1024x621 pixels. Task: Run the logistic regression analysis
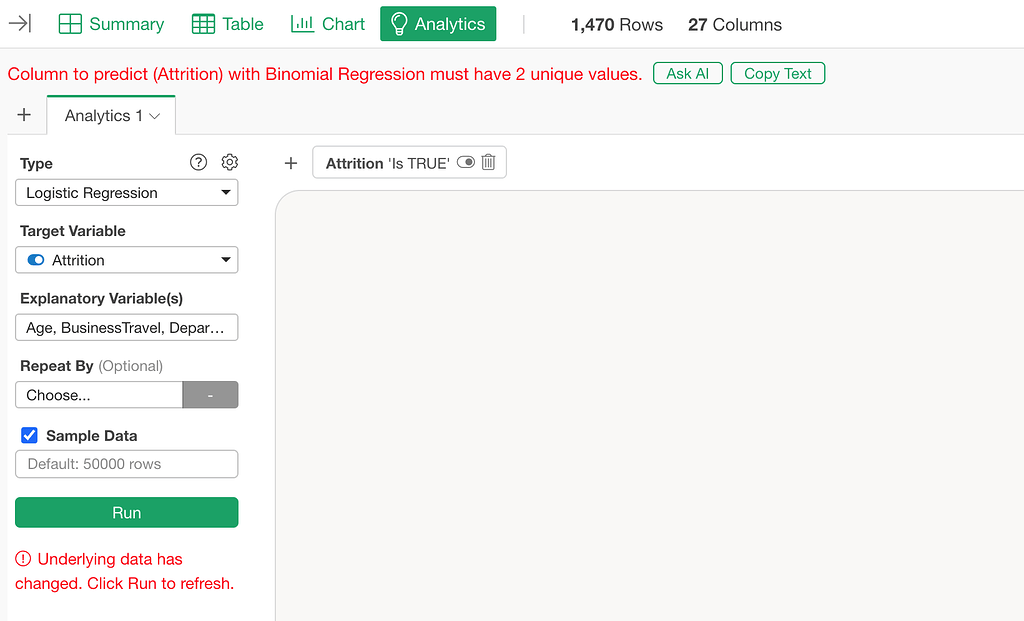pyautogui.click(x=127, y=513)
